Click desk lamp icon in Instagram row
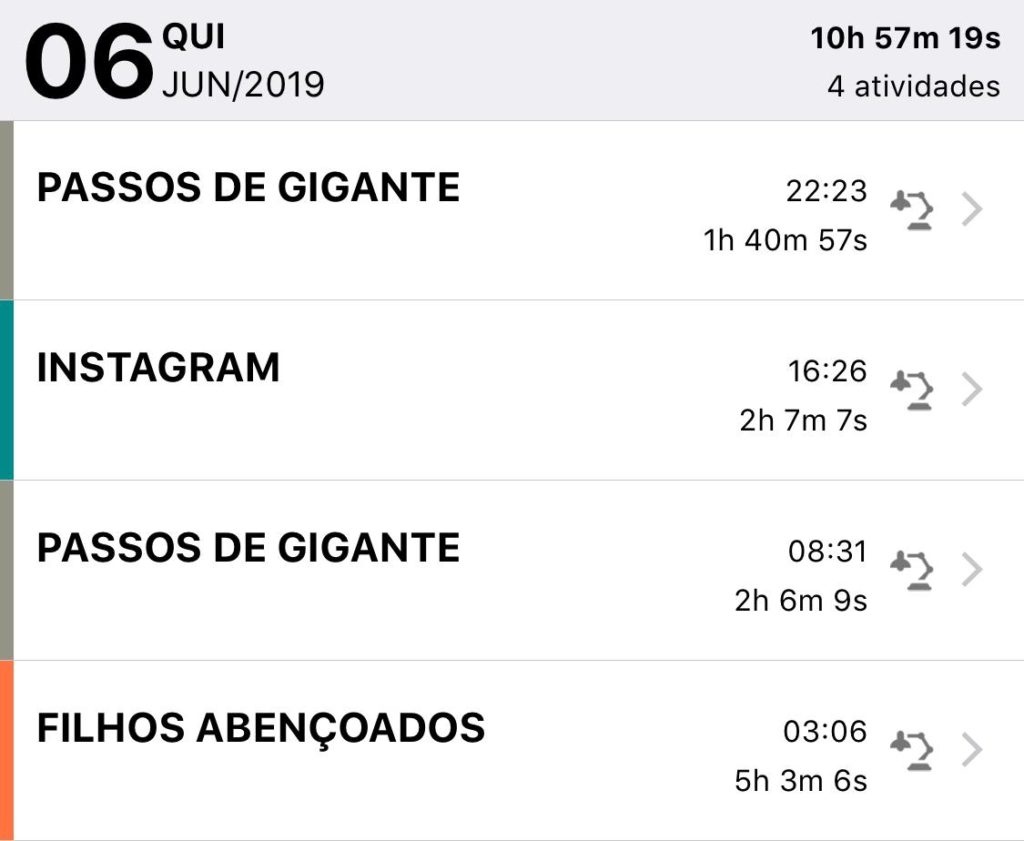The width and height of the screenshot is (1024, 841). click(x=912, y=390)
